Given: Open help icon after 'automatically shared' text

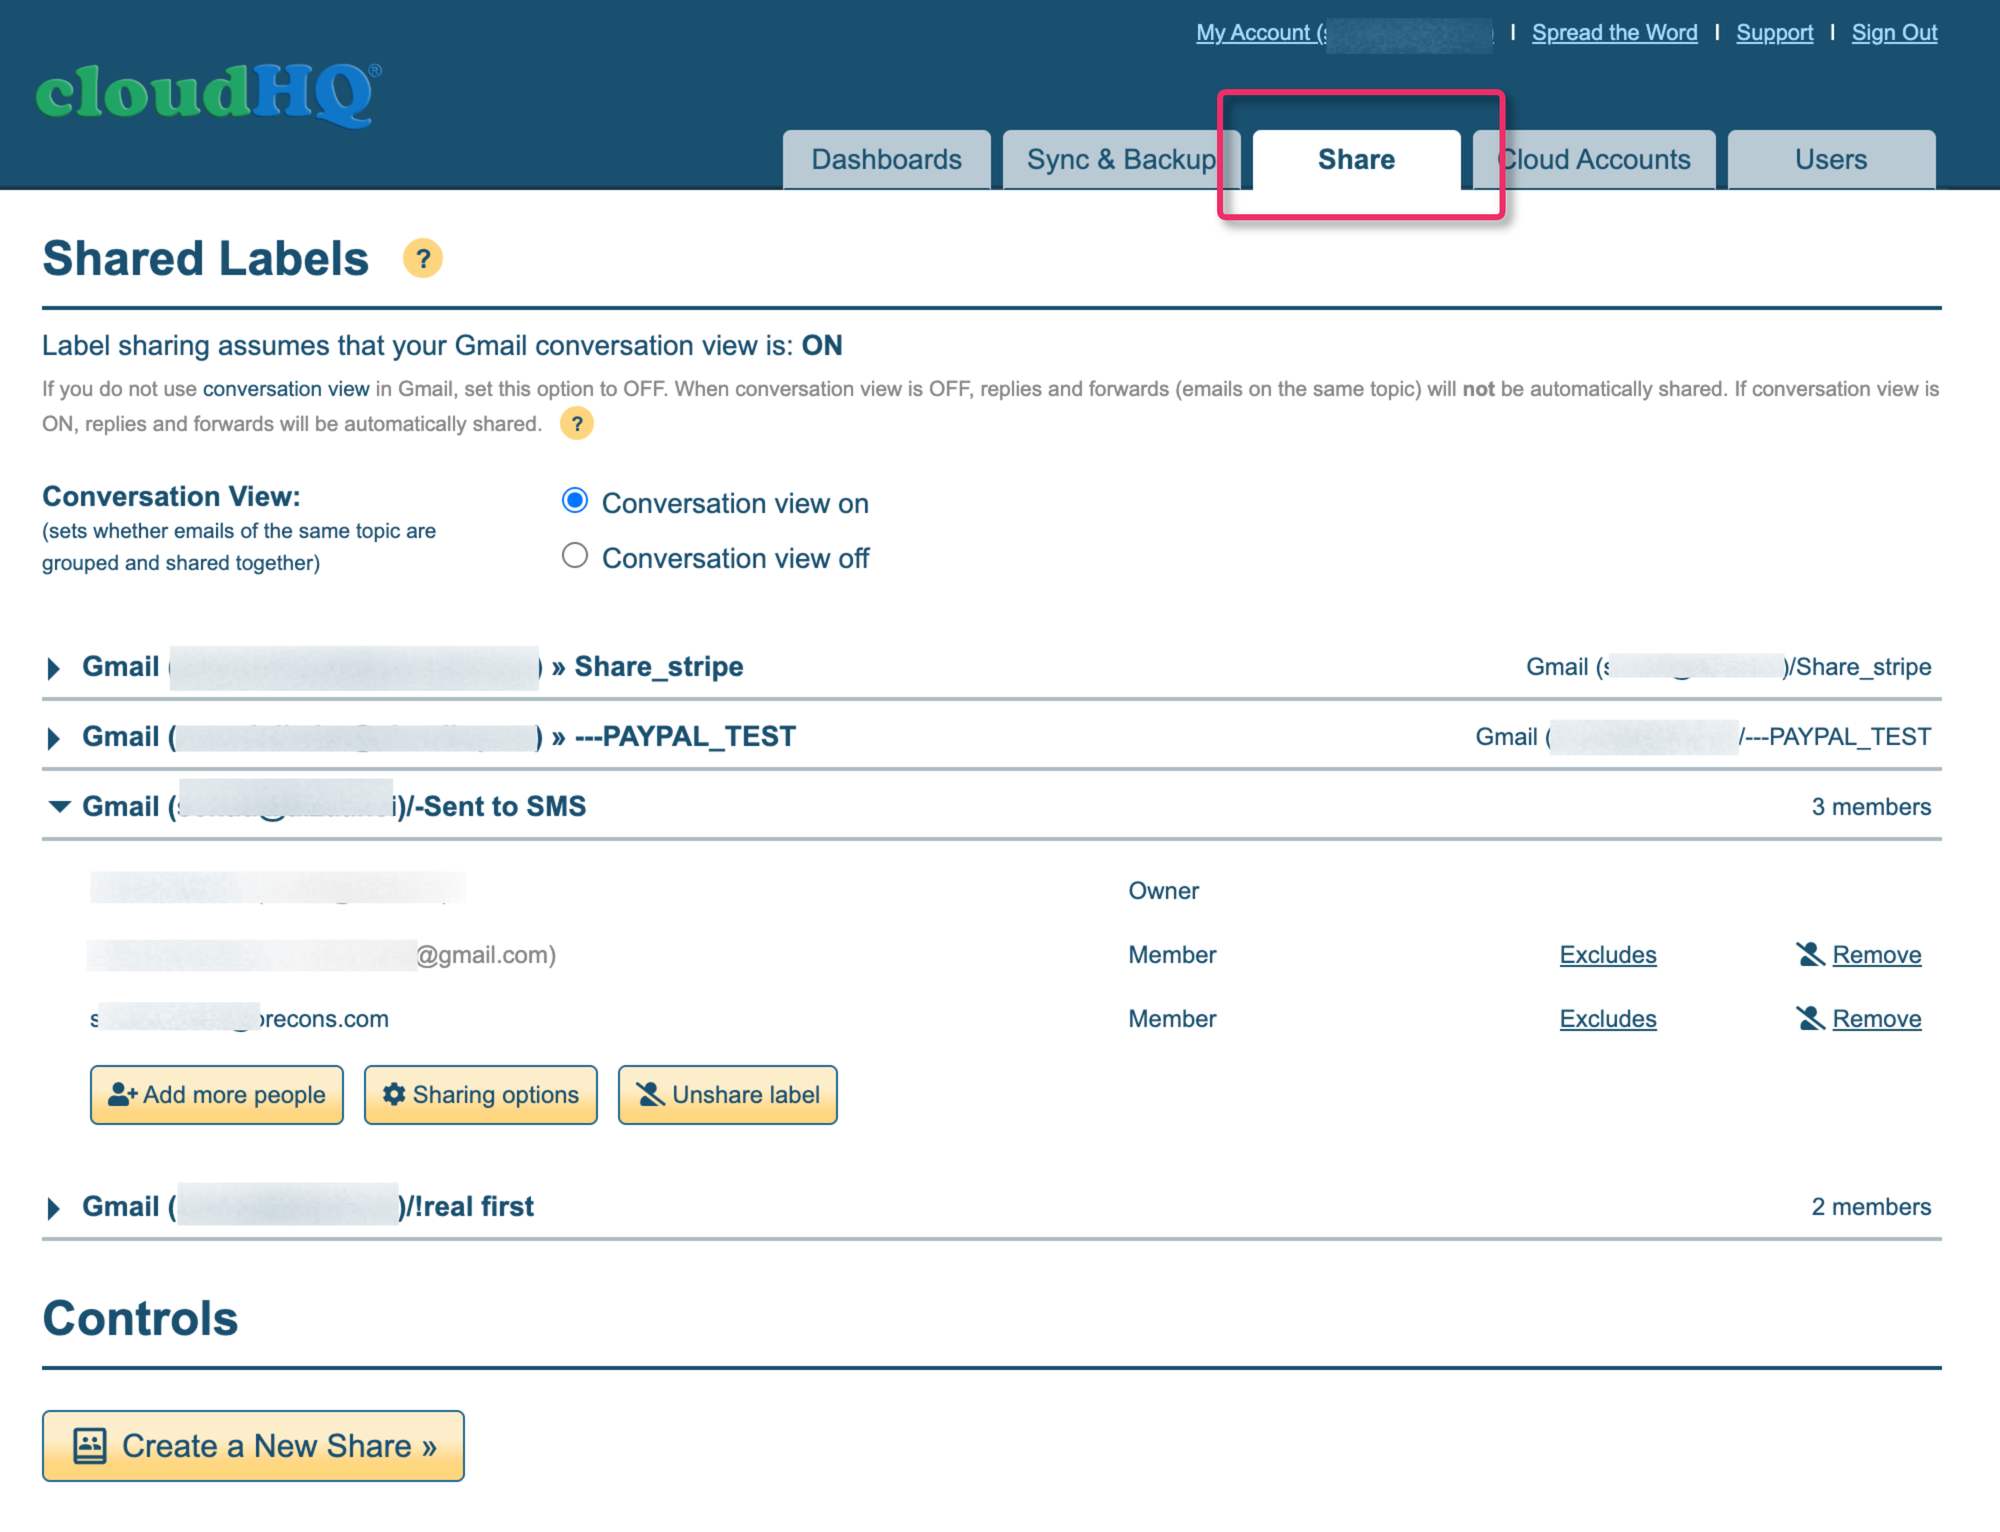Looking at the screenshot, I should [577, 424].
